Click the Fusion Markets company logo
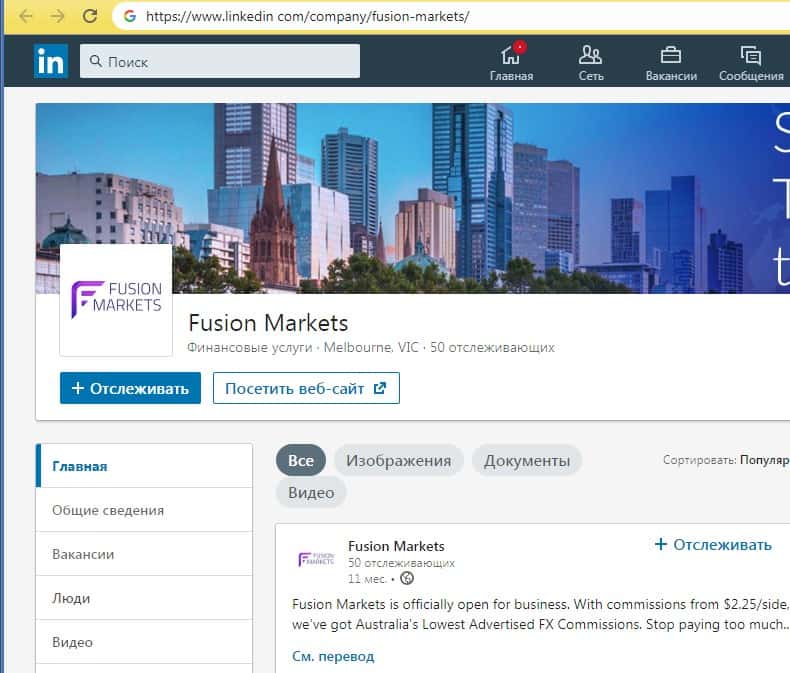This screenshot has height=673, width=790. (x=116, y=300)
